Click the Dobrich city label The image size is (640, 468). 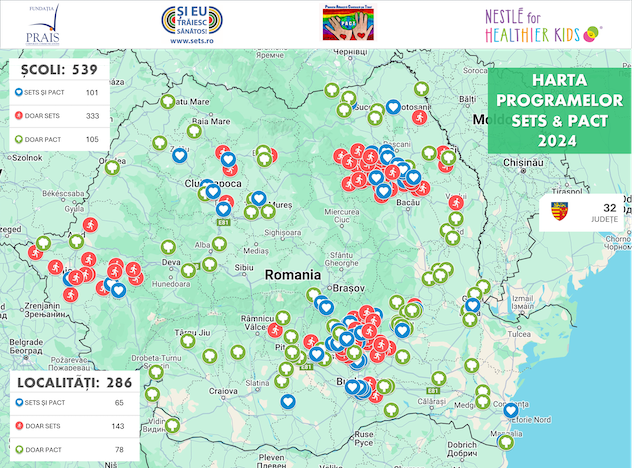(462, 449)
